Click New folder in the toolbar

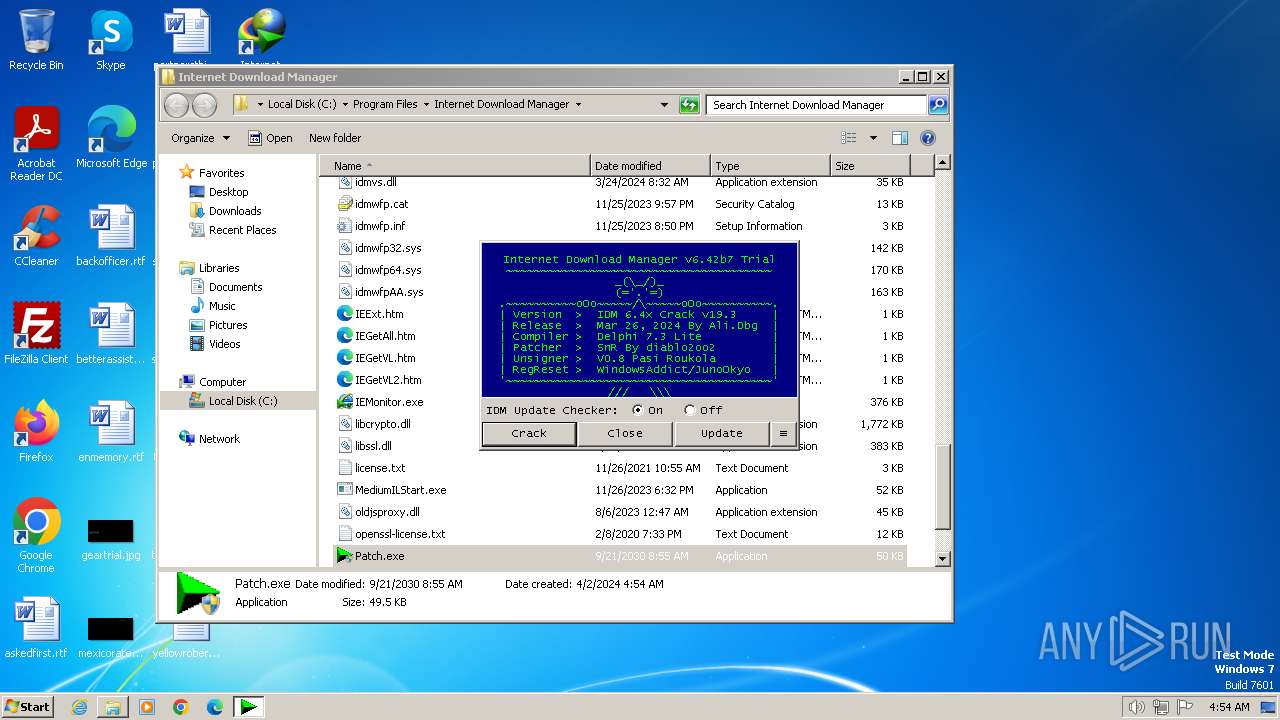[x=335, y=138]
